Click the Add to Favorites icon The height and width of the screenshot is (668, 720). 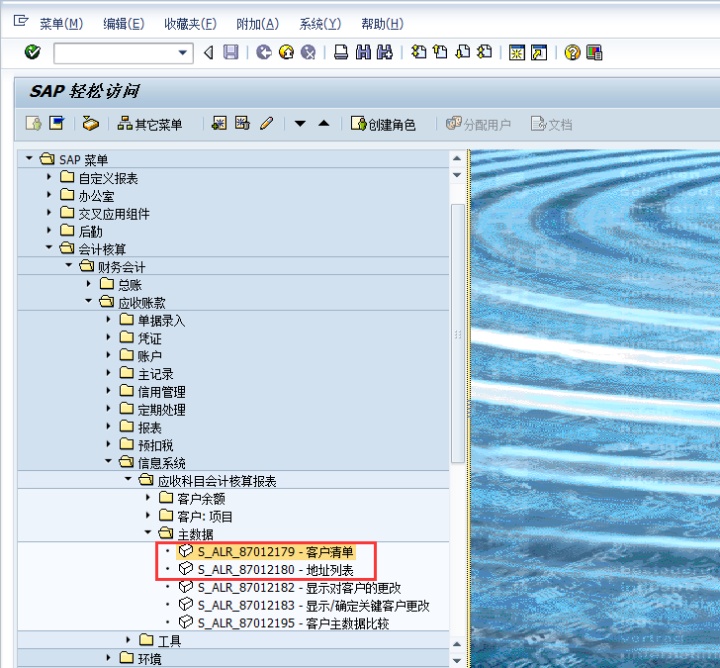pyautogui.click(x=219, y=123)
